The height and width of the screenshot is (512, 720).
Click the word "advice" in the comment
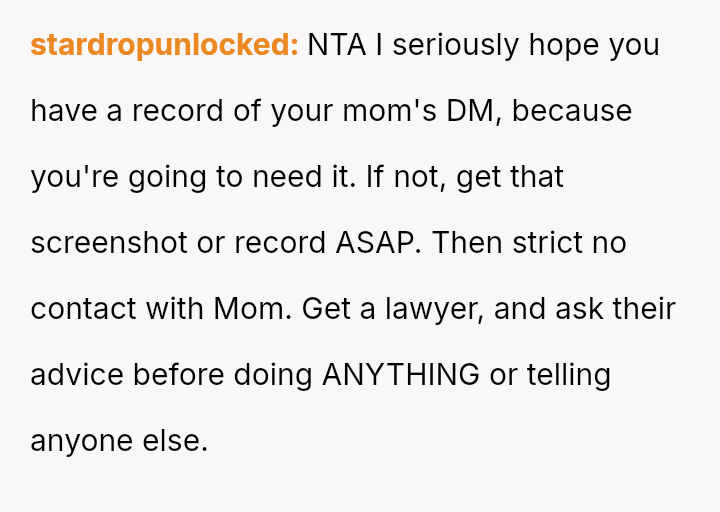tap(77, 375)
